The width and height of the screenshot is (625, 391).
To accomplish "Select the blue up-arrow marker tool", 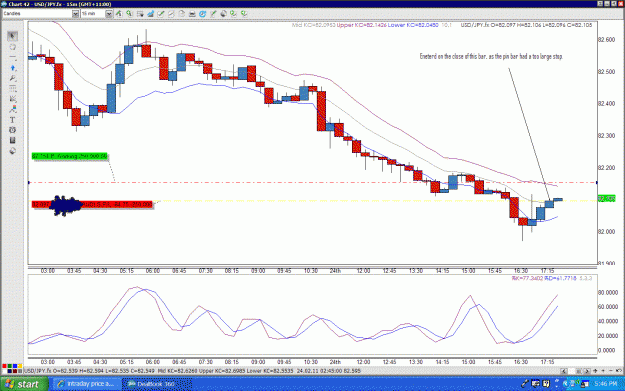I will click(x=12, y=68).
